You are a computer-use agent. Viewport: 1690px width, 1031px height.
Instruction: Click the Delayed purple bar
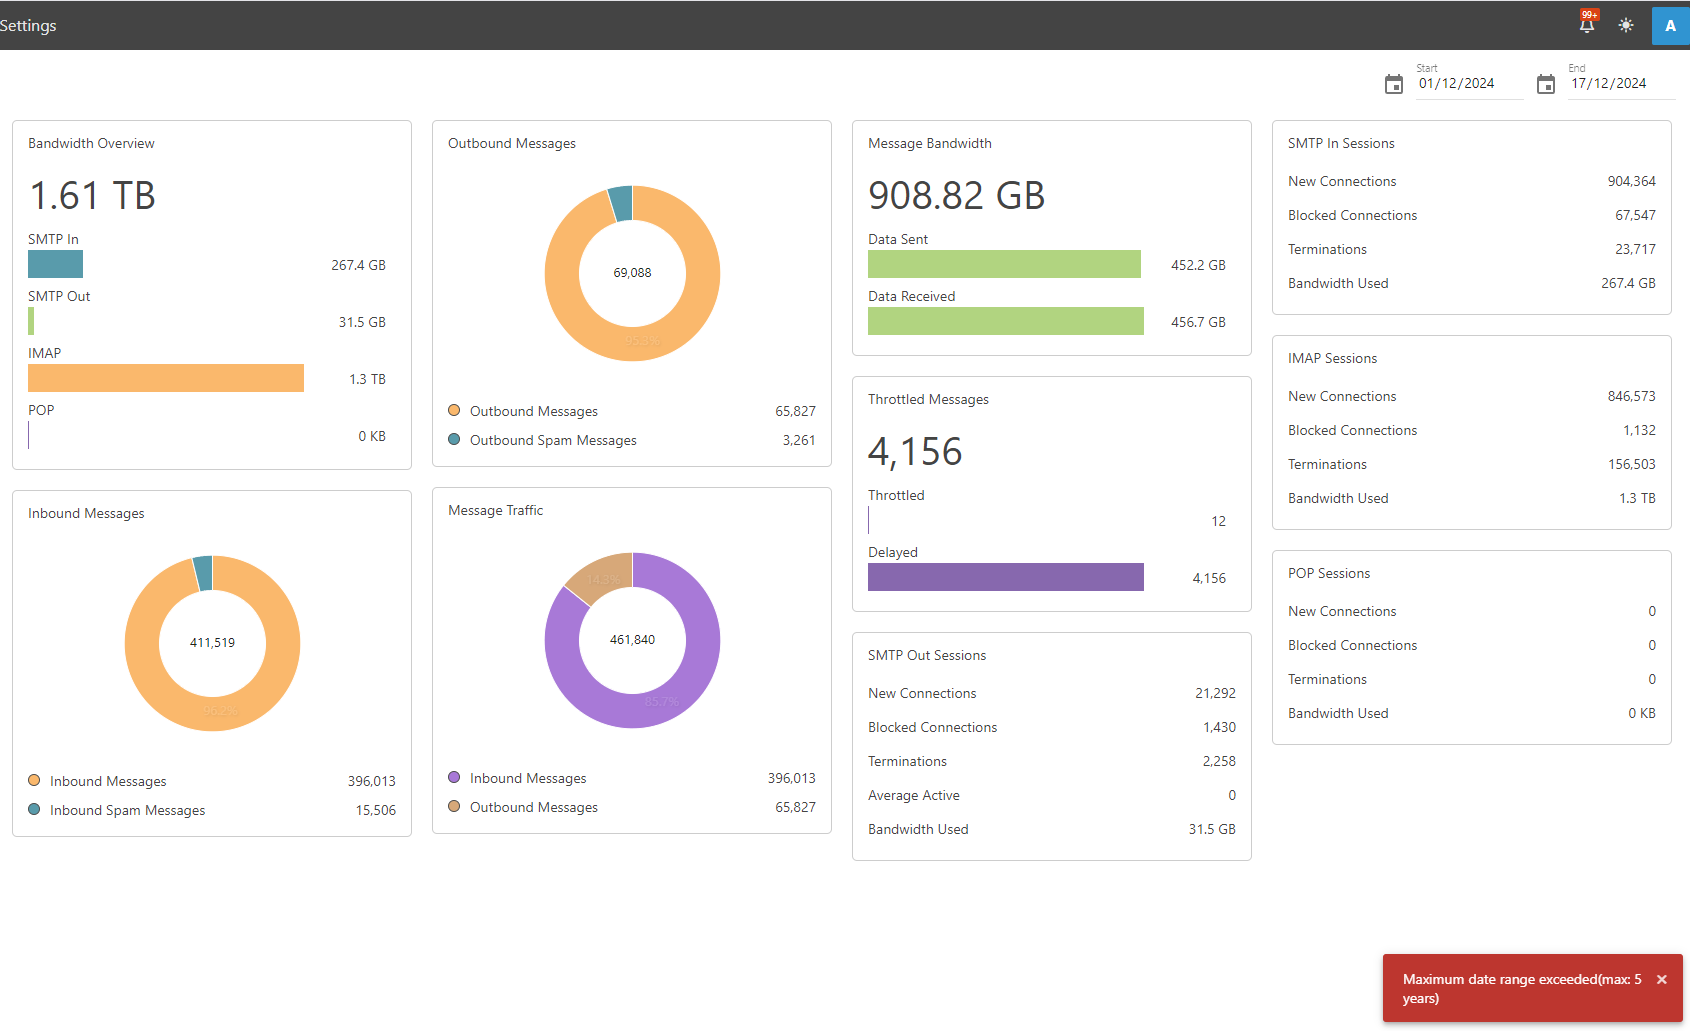tap(1005, 577)
